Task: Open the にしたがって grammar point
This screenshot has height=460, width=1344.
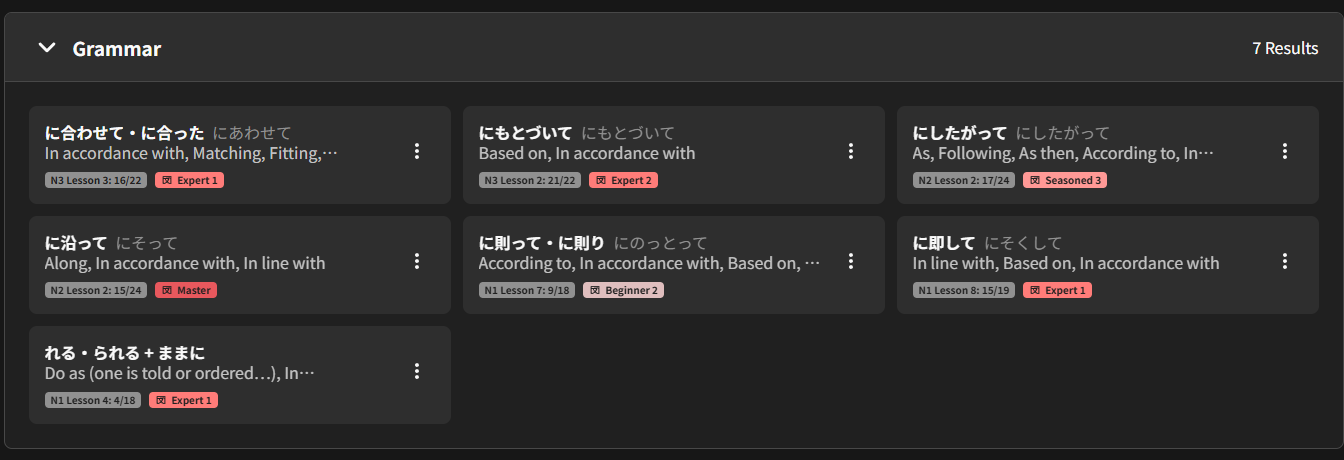Action: pyautogui.click(x=1108, y=155)
